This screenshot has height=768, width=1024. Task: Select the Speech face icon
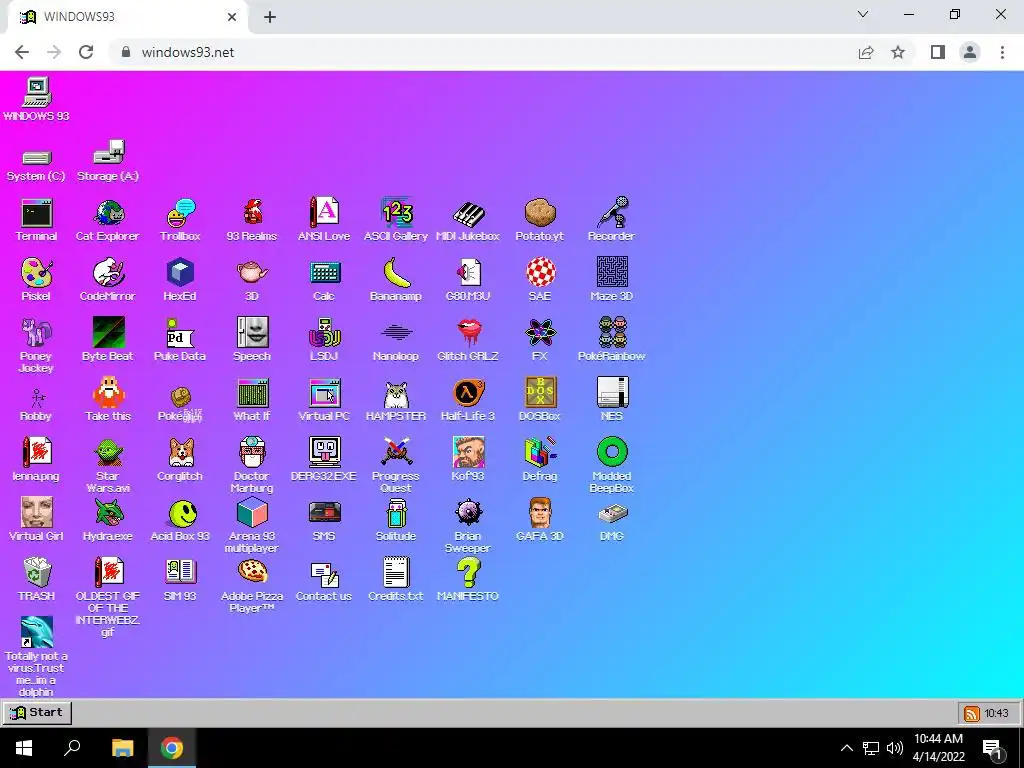pyautogui.click(x=252, y=332)
